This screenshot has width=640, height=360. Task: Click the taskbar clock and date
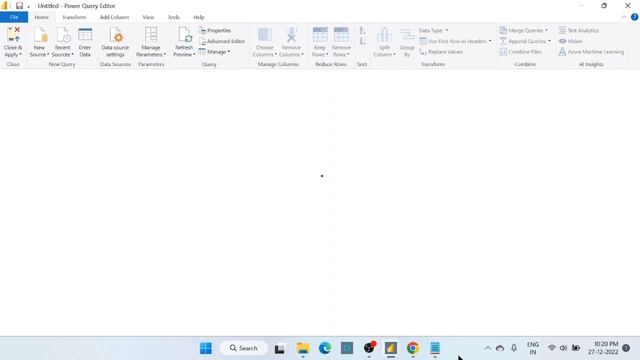point(603,348)
